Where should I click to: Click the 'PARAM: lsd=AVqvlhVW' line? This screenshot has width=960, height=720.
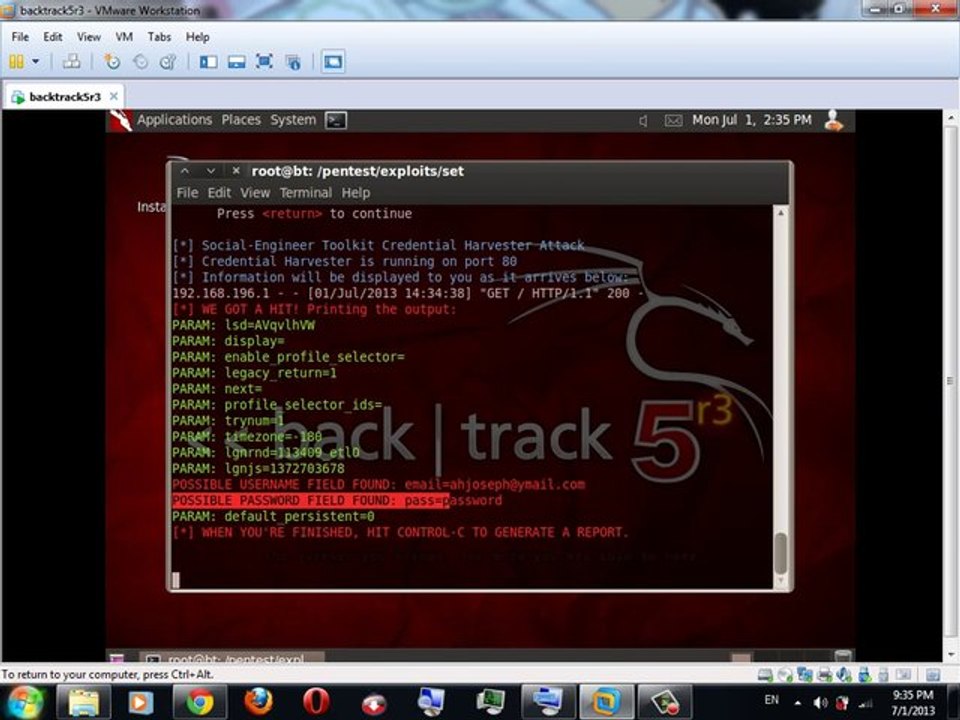point(244,325)
